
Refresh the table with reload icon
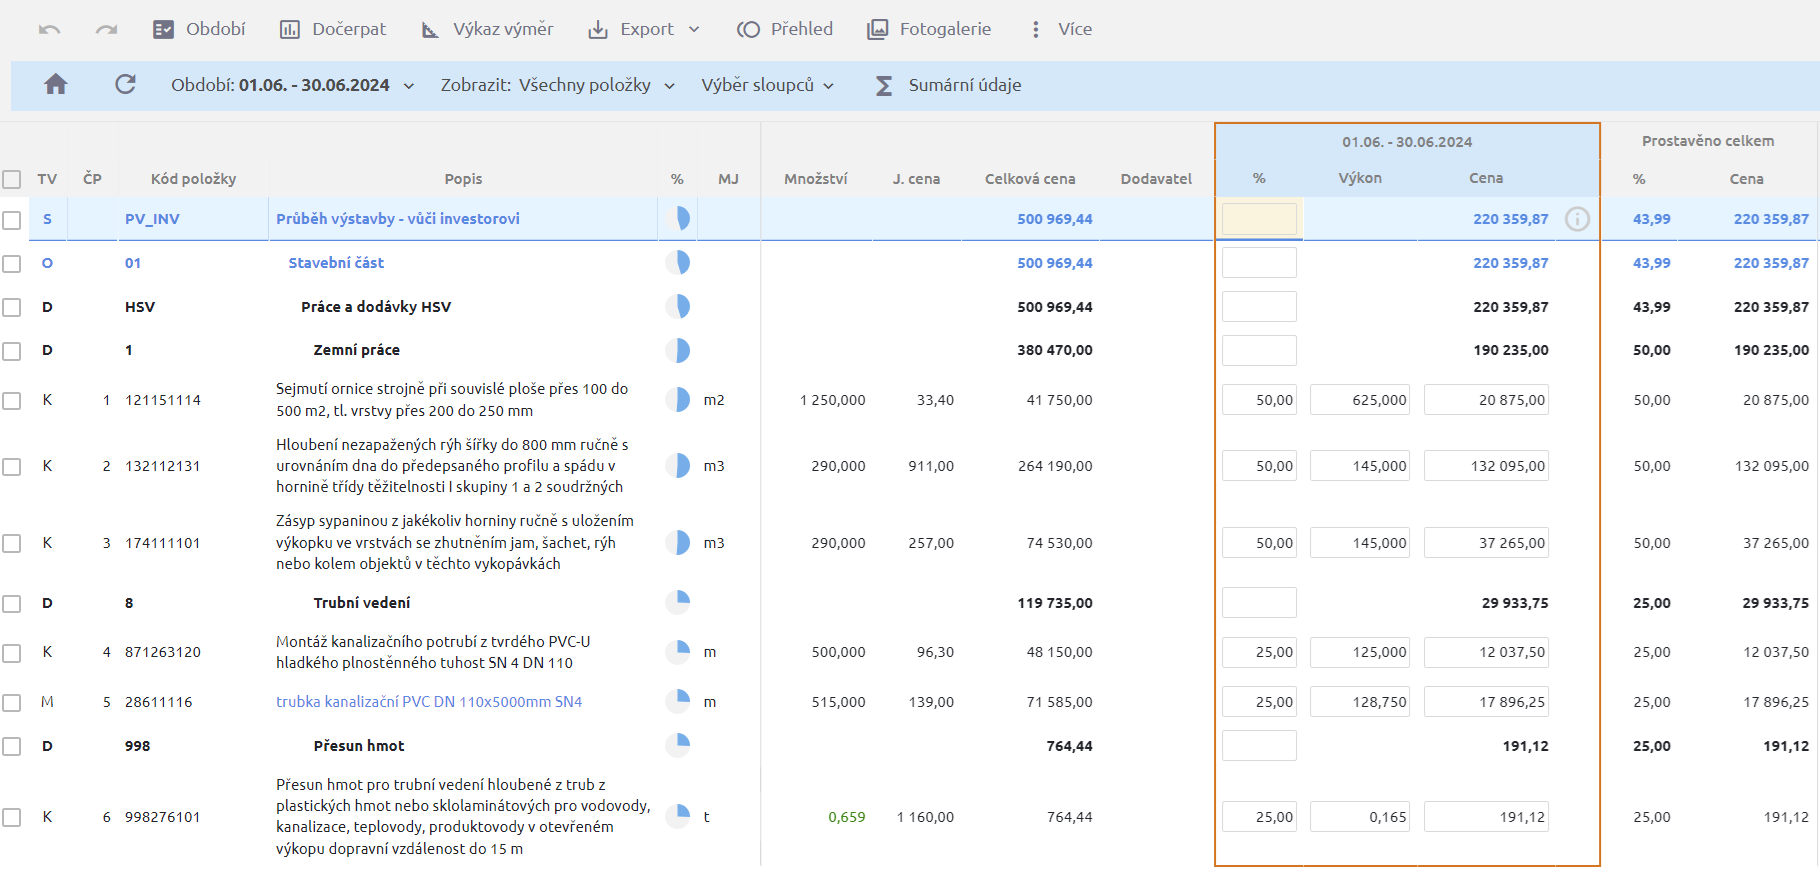[x=125, y=85]
